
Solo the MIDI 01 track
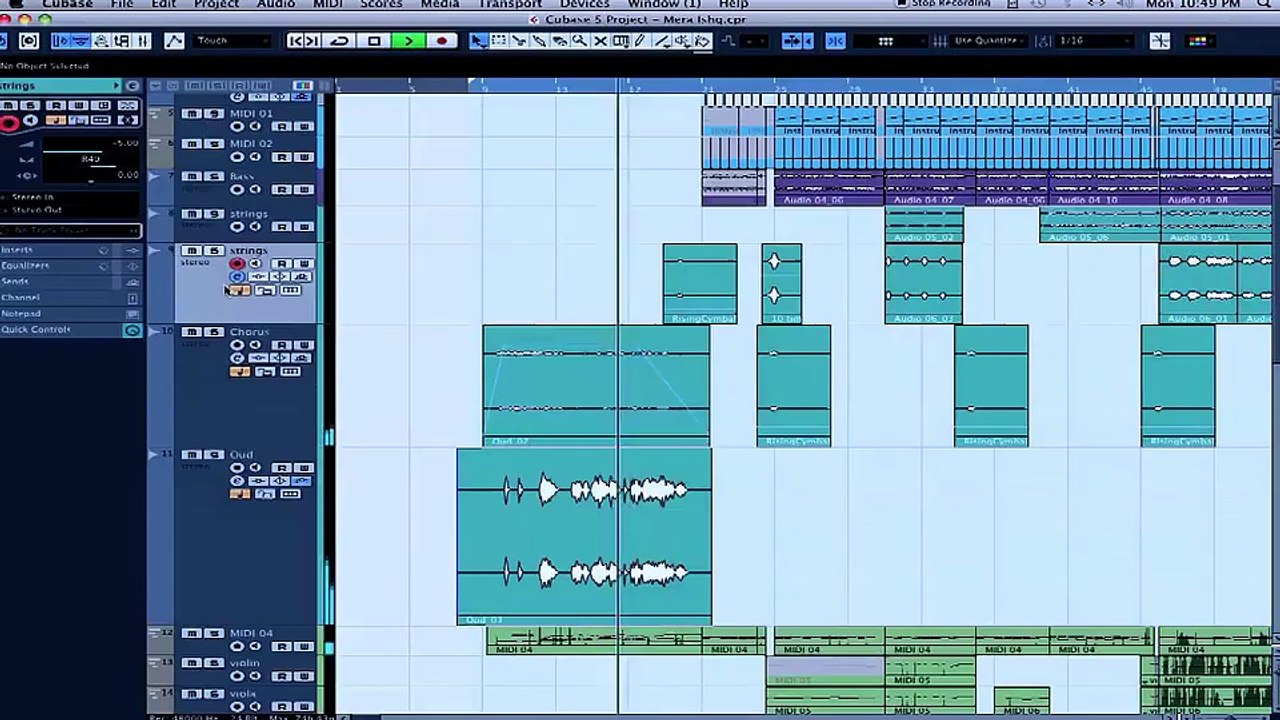click(213, 114)
